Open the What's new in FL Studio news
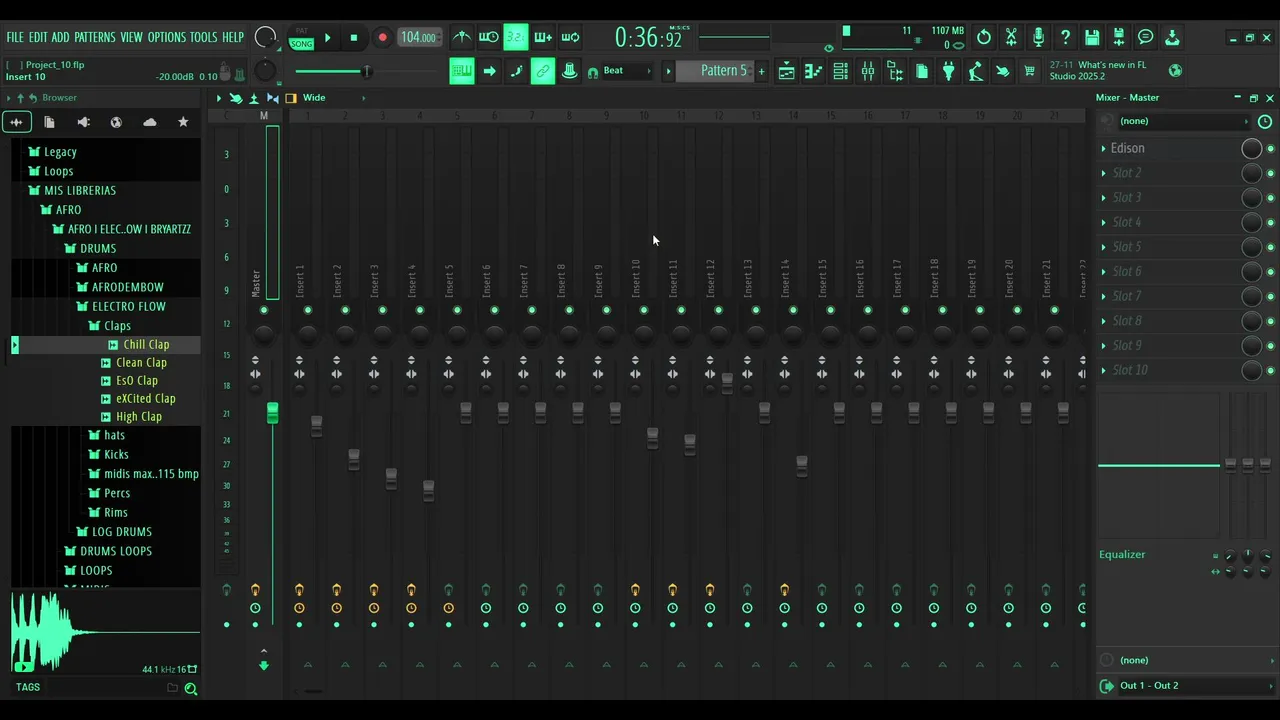 [x=1098, y=71]
